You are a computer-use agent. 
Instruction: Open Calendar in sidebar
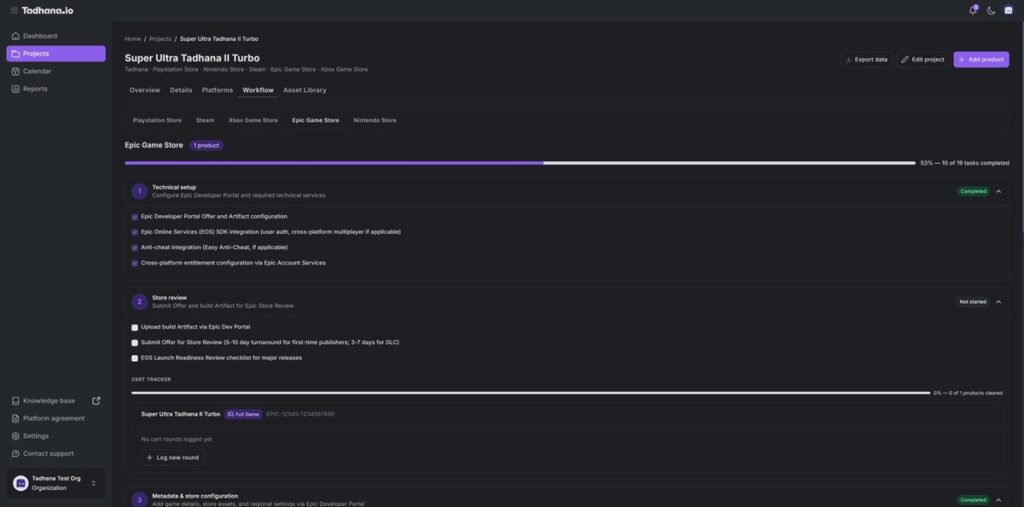[x=56, y=71]
